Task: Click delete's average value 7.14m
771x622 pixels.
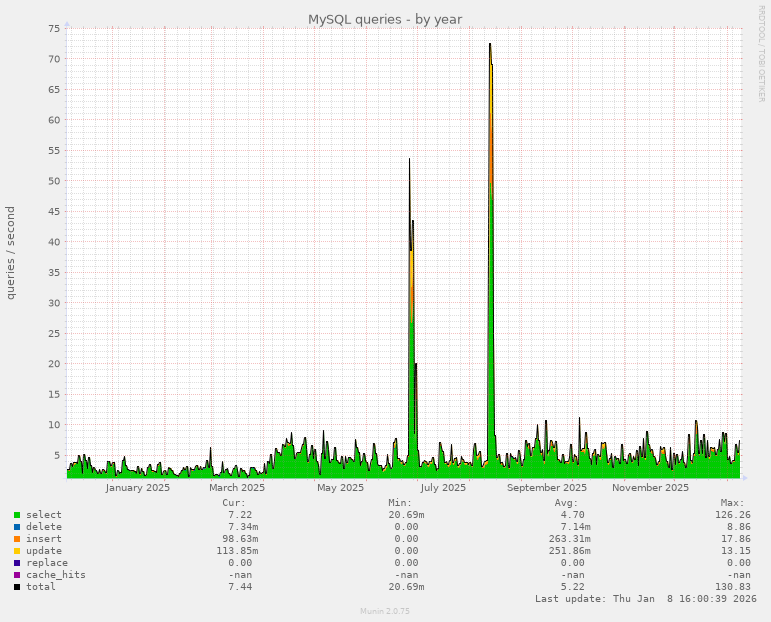Action: click(575, 527)
